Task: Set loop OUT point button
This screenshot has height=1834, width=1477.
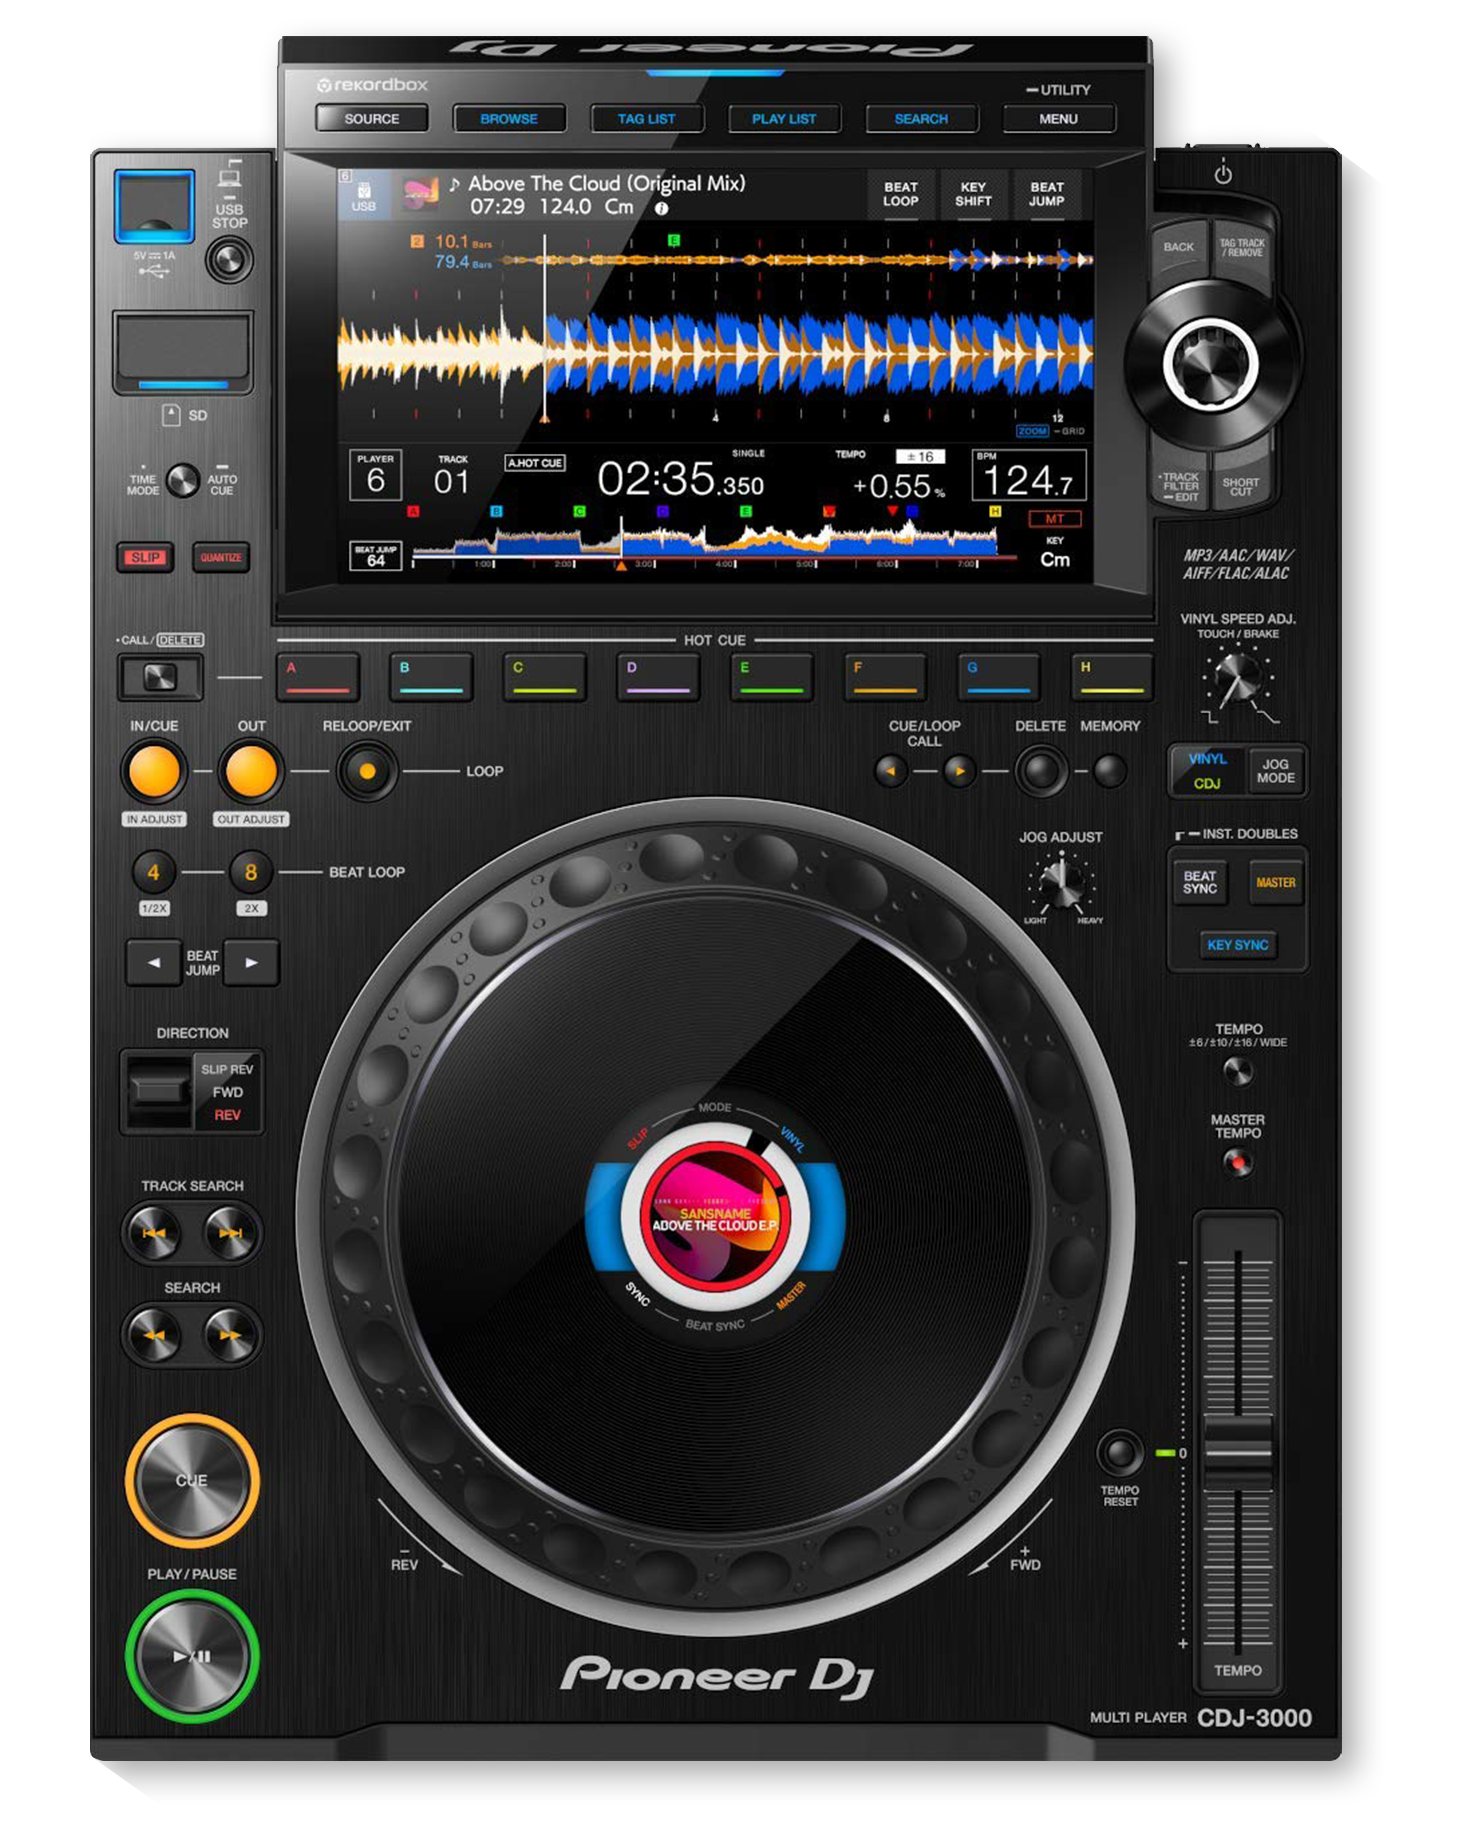Action: point(251,771)
